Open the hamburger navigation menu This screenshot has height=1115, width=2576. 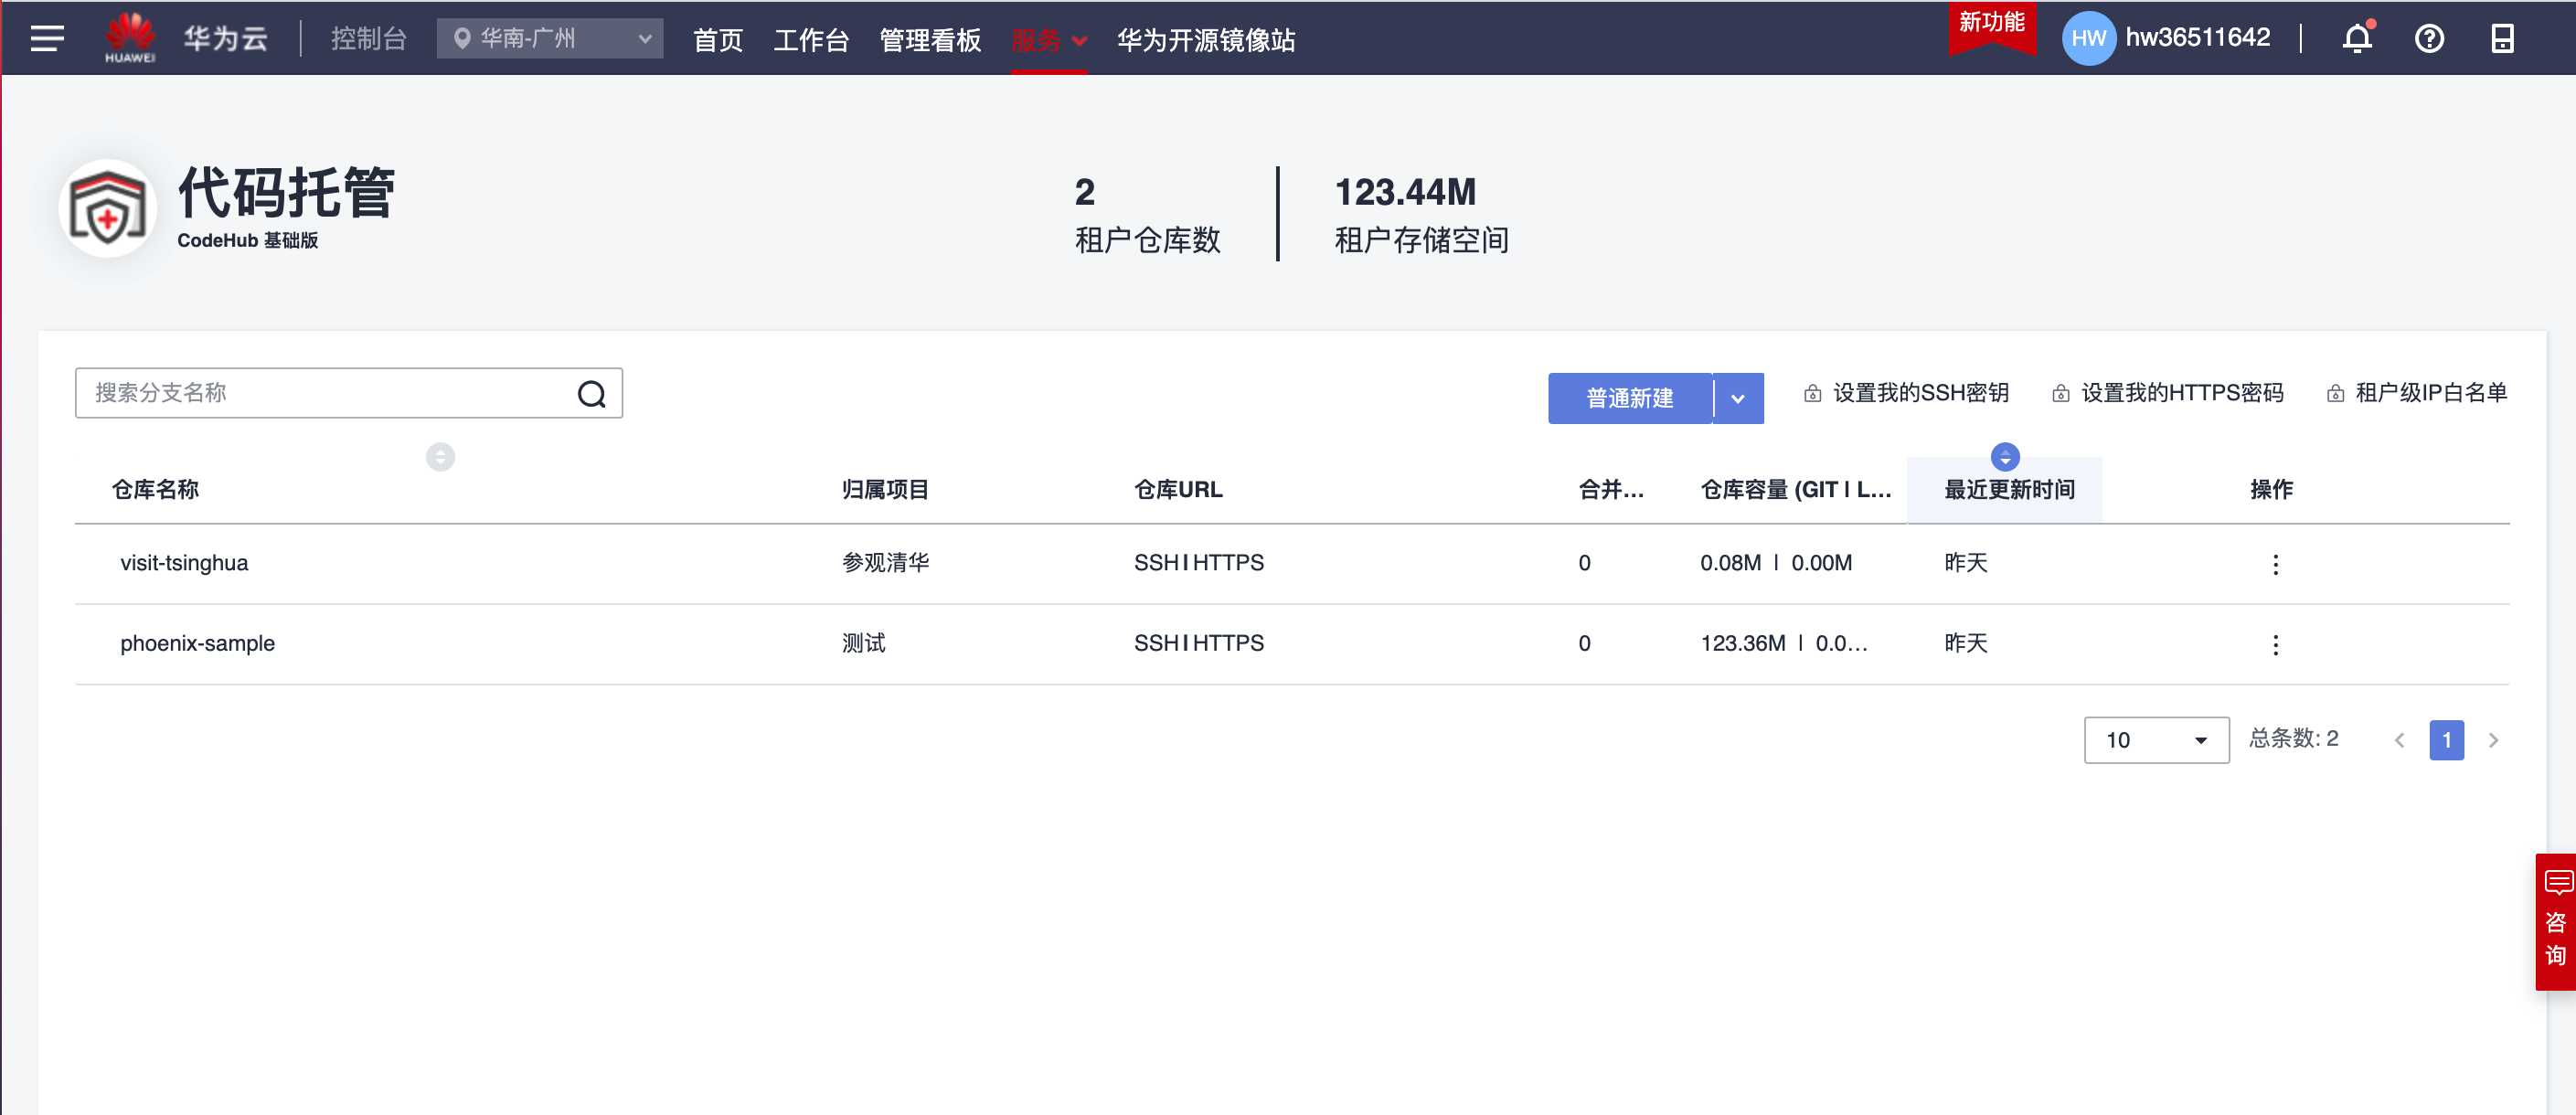click(x=47, y=38)
